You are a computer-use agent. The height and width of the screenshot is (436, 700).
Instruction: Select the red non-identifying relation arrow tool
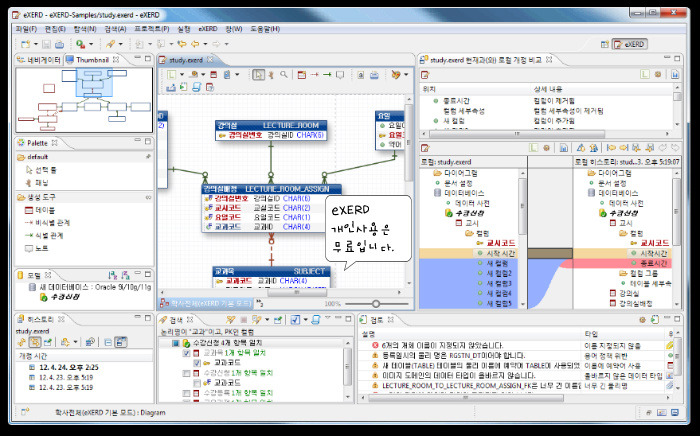pos(314,75)
